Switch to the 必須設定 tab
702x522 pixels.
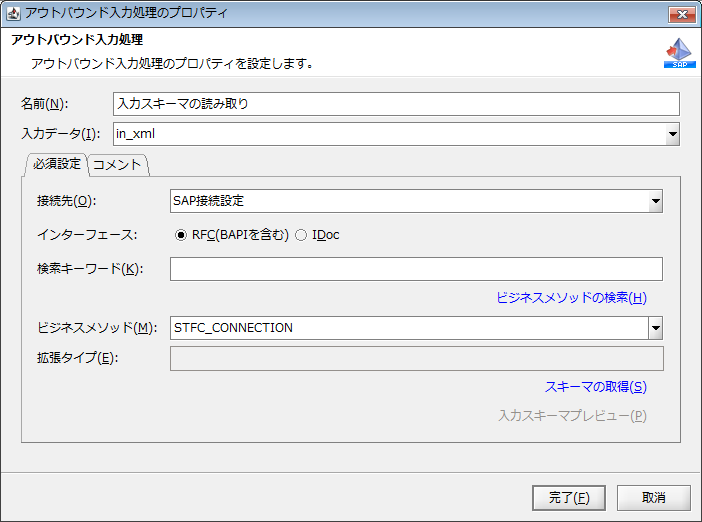pyautogui.click(x=56, y=164)
